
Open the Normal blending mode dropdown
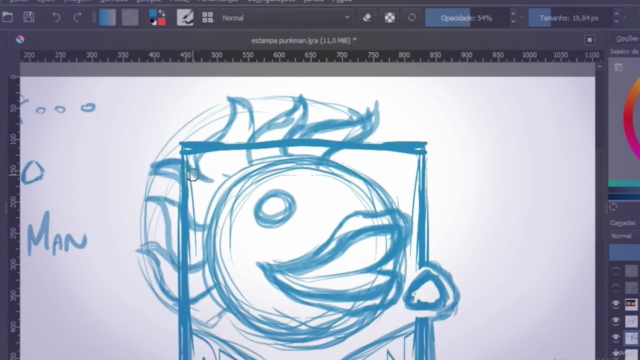point(286,18)
